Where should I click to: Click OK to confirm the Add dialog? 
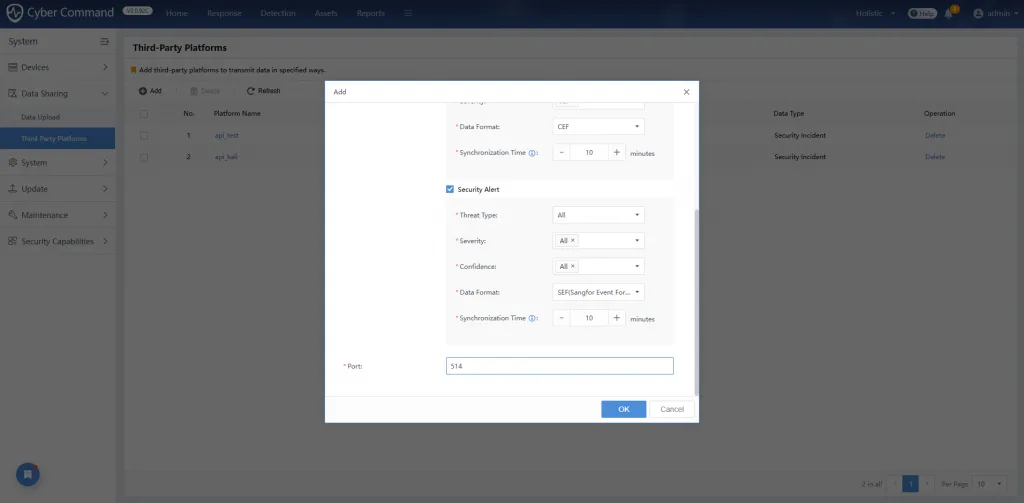click(x=624, y=409)
